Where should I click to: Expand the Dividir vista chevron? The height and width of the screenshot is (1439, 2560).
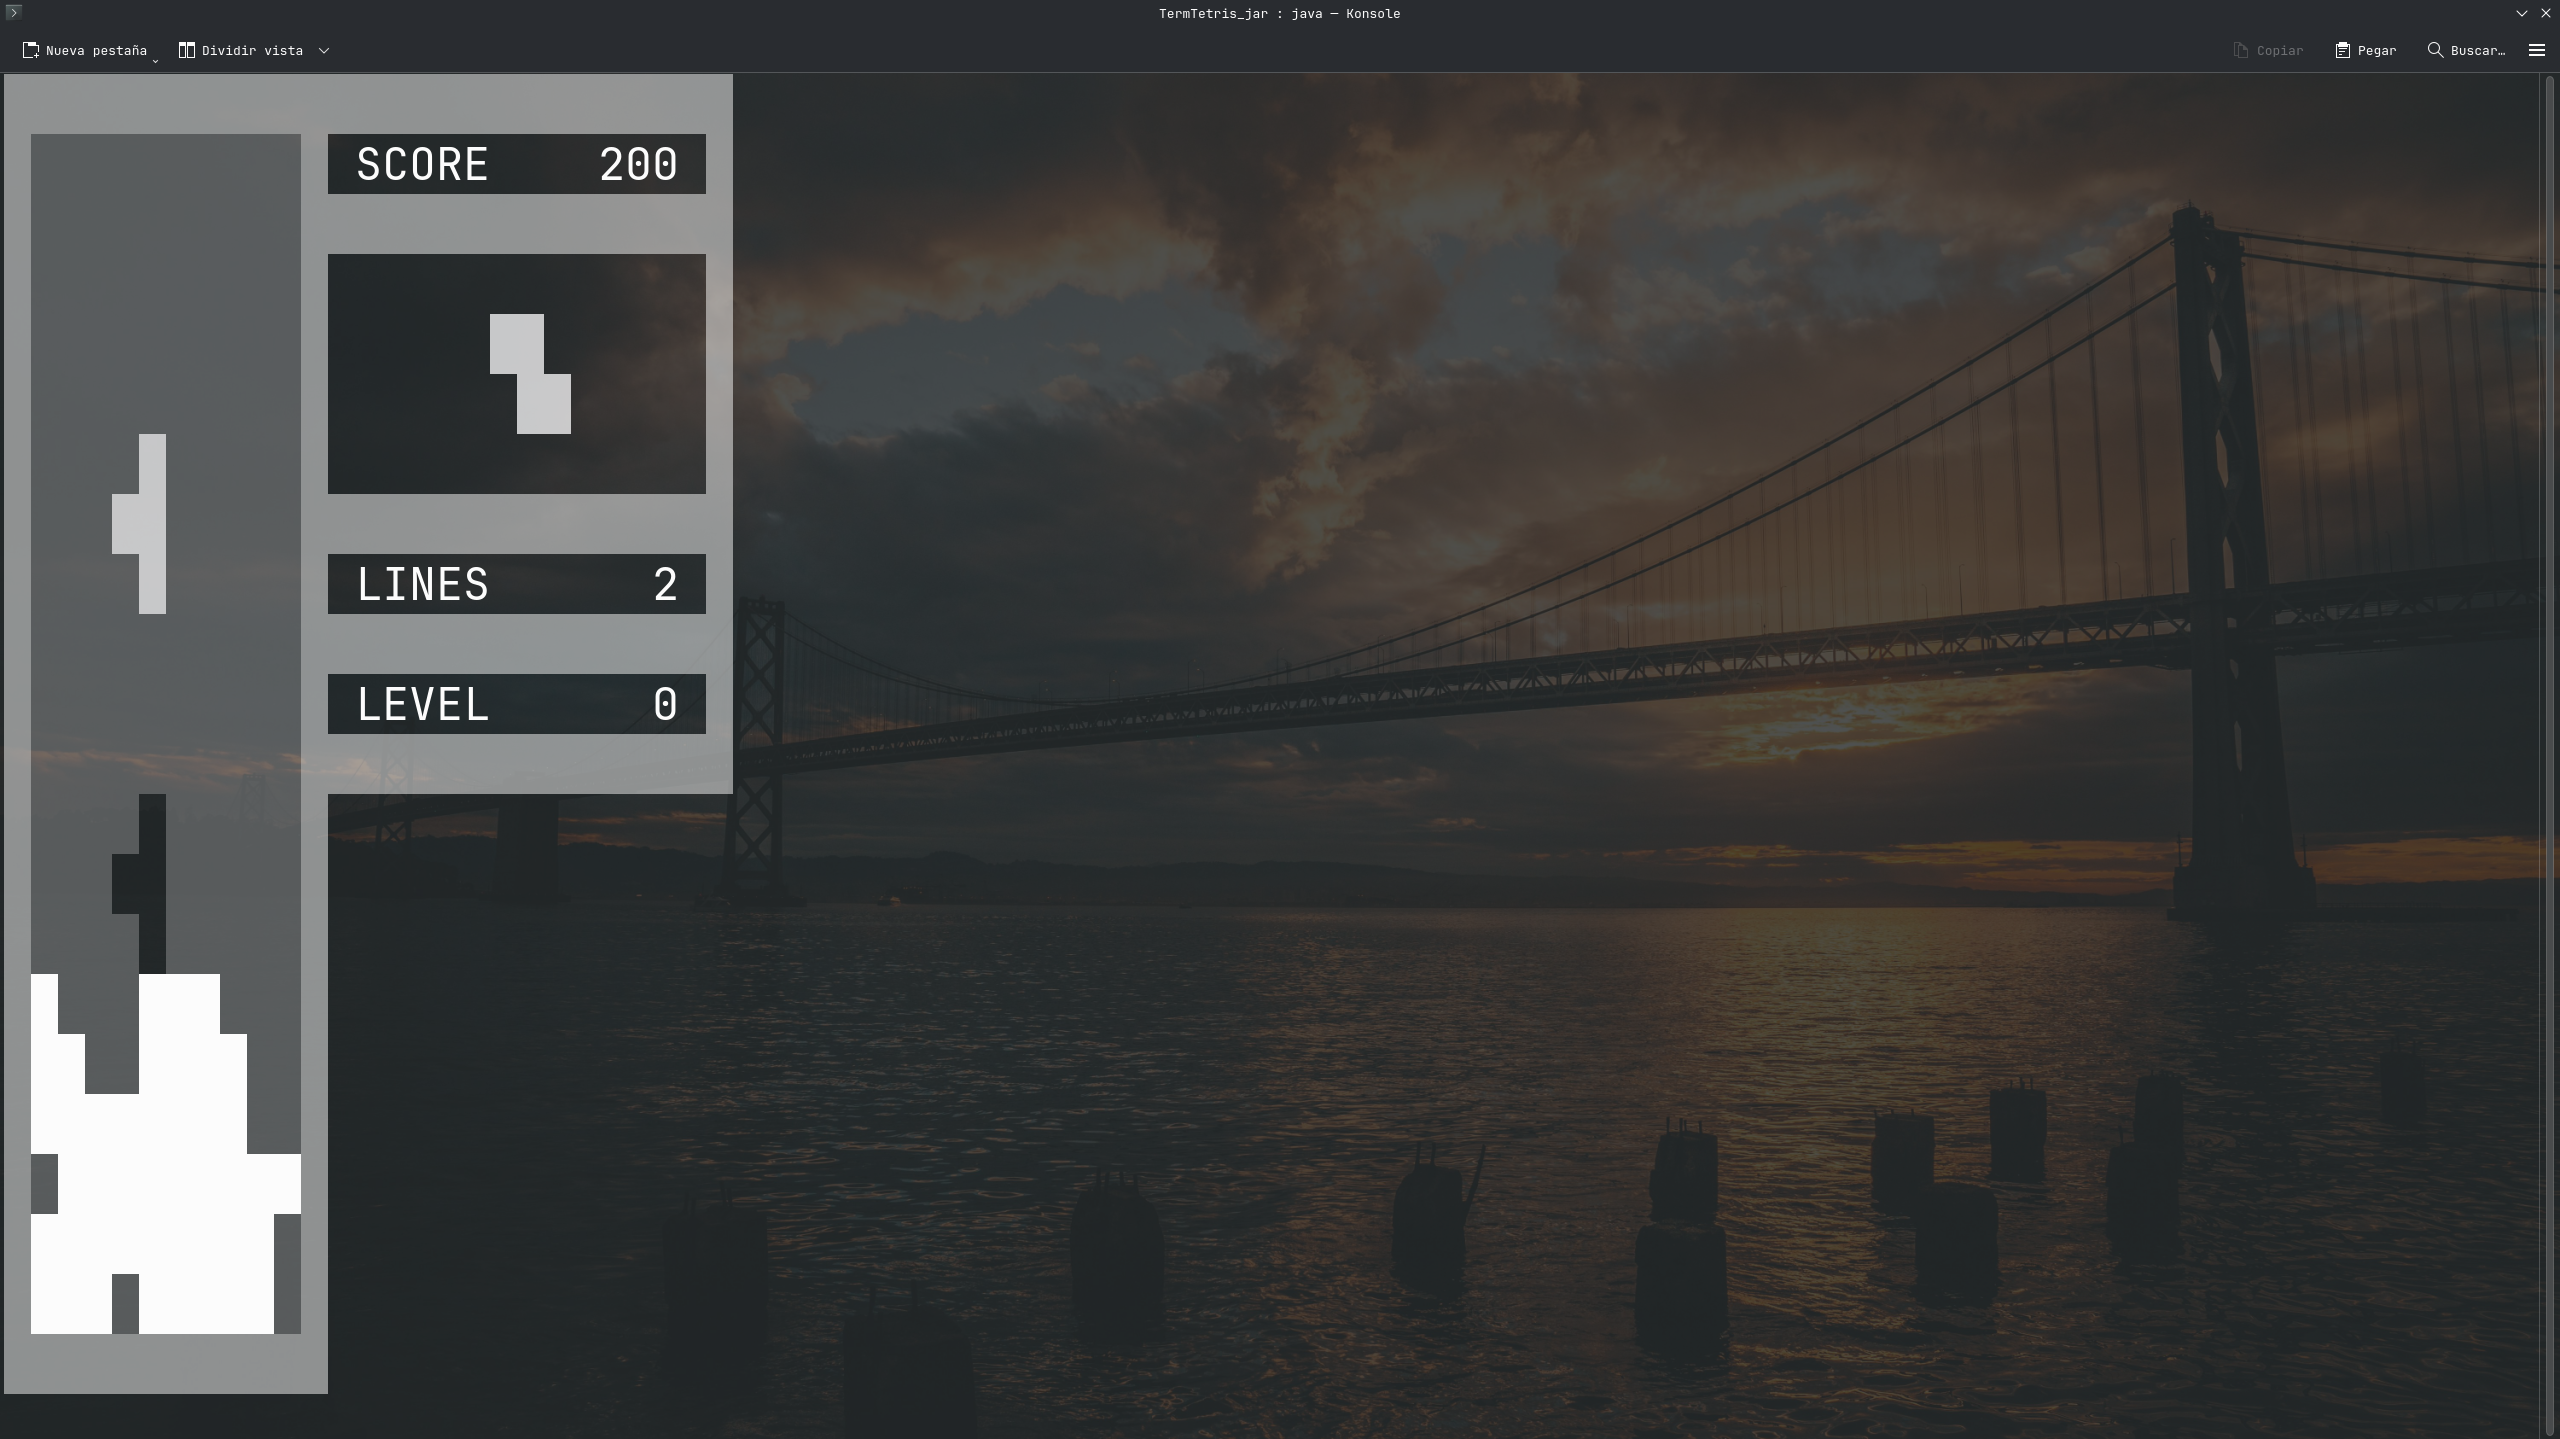pyautogui.click(x=324, y=50)
